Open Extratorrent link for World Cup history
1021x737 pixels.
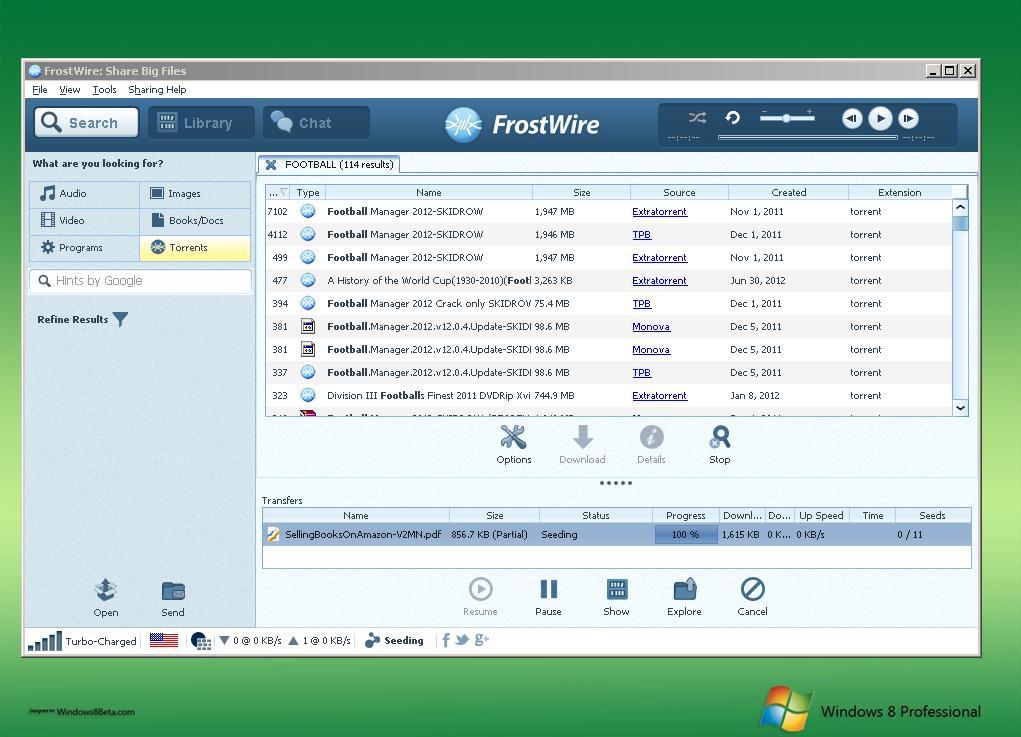coord(659,281)
